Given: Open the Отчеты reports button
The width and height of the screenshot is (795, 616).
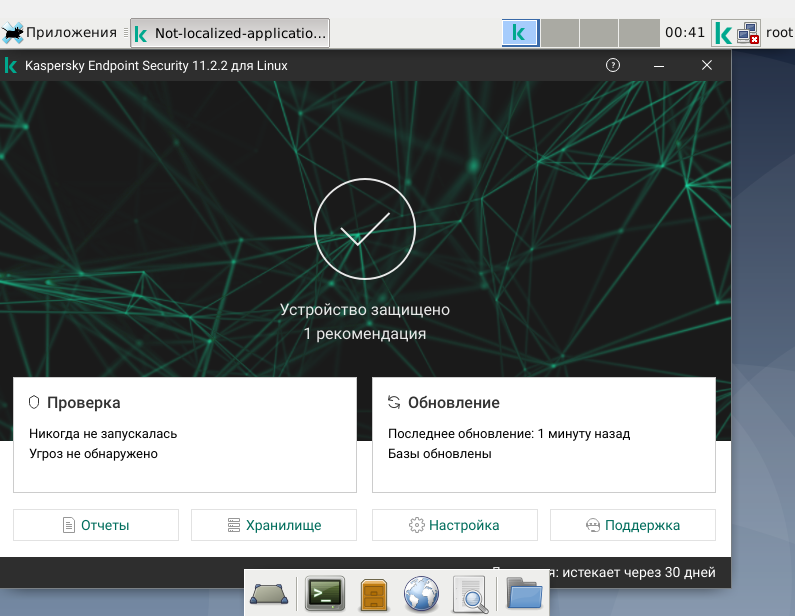Looking at the screenshot, I should pyautogui.click(x=96, y=525).
